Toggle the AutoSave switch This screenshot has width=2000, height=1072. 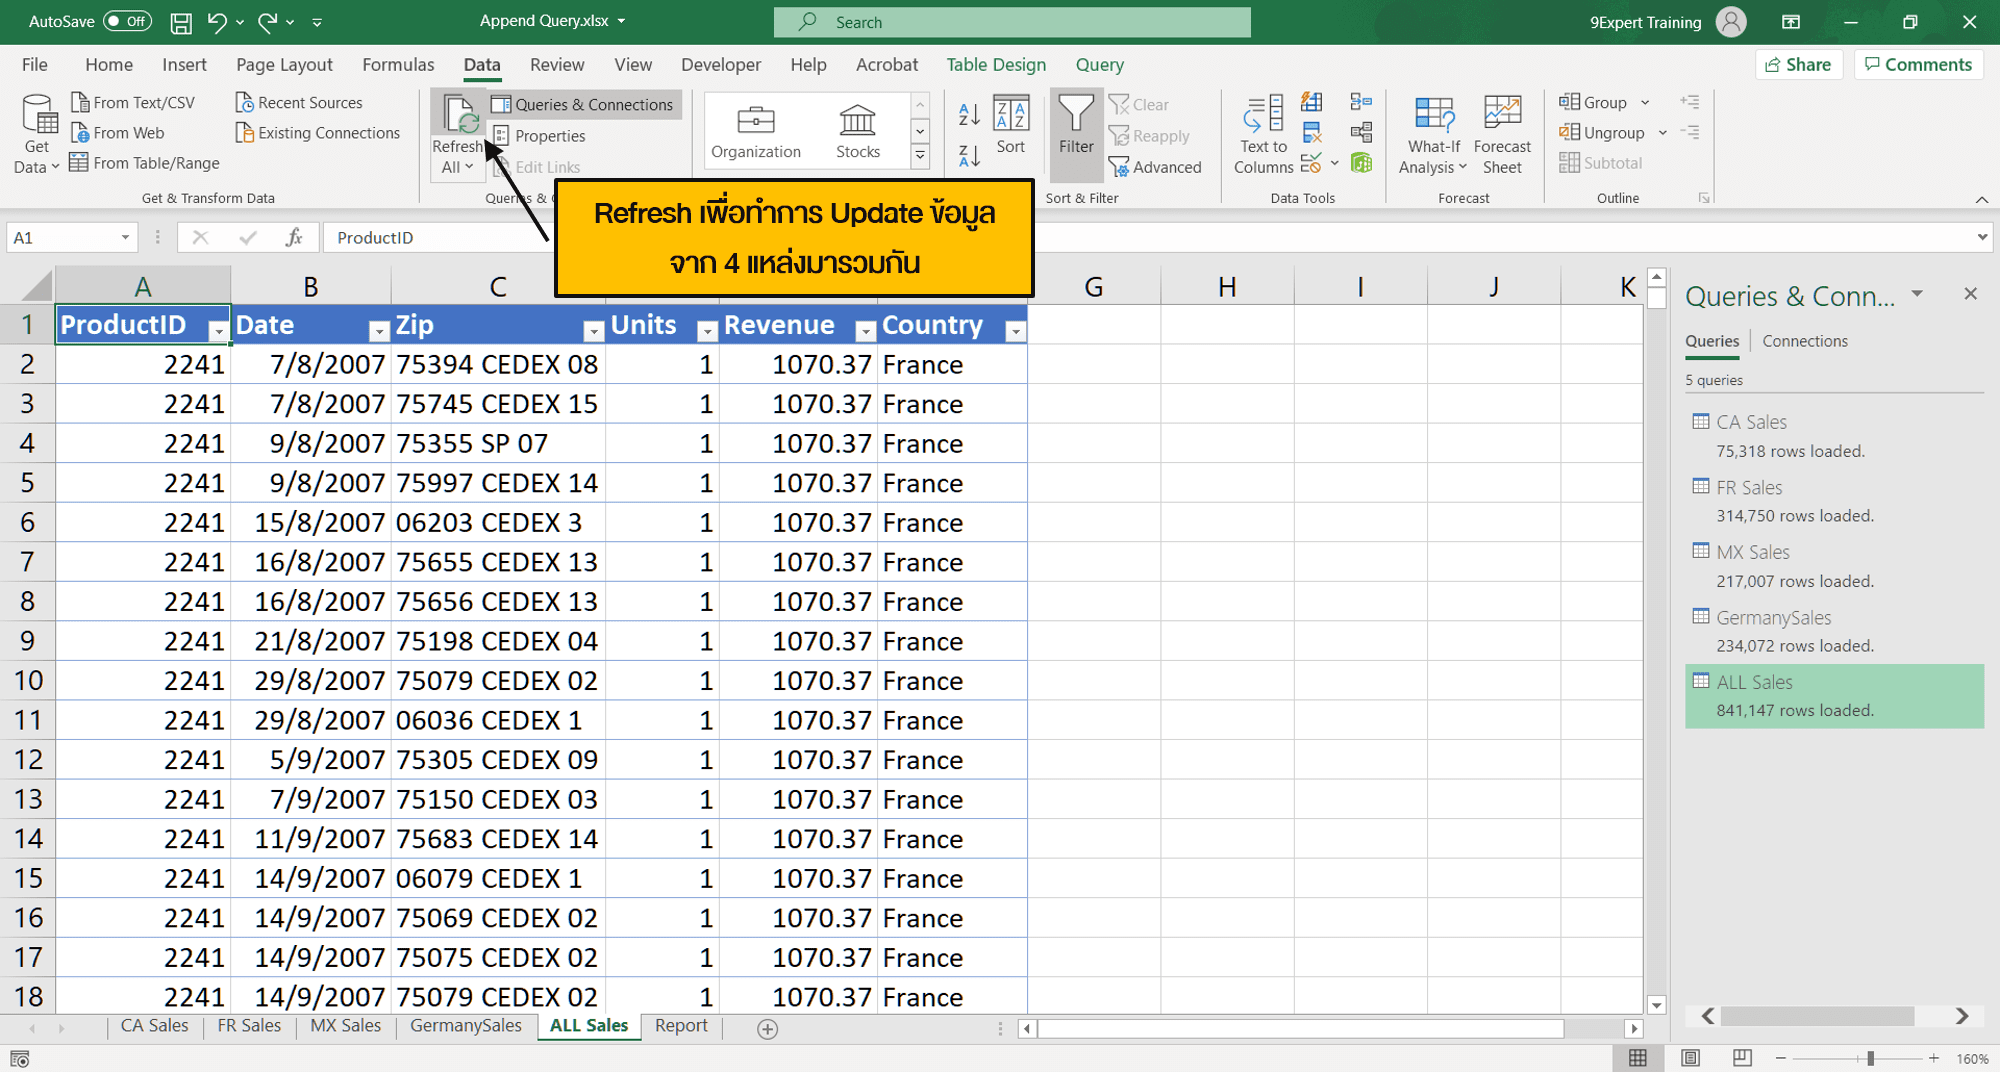(x=127, y=21)
